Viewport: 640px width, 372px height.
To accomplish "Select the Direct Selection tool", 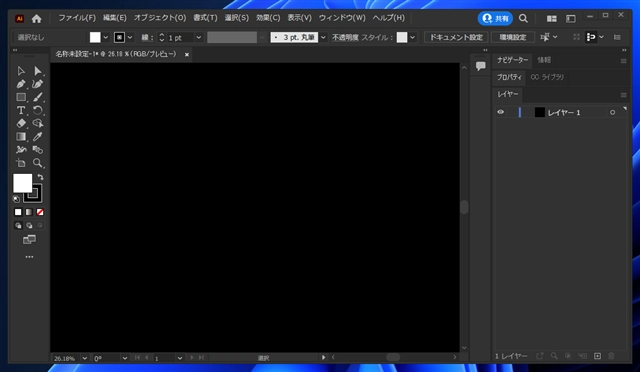I will 38,71.
